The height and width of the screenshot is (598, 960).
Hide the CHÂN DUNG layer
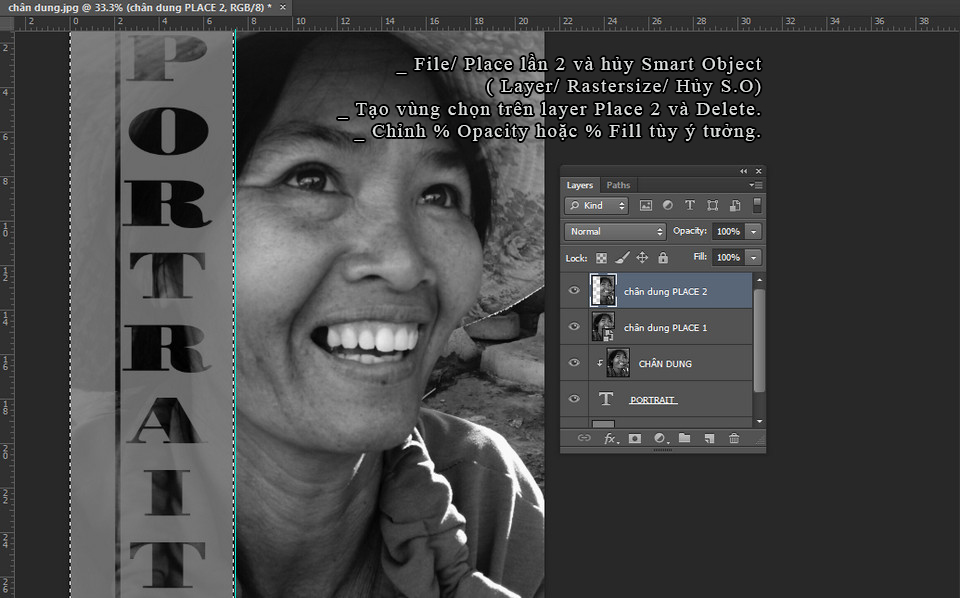(x=574, y=363)
